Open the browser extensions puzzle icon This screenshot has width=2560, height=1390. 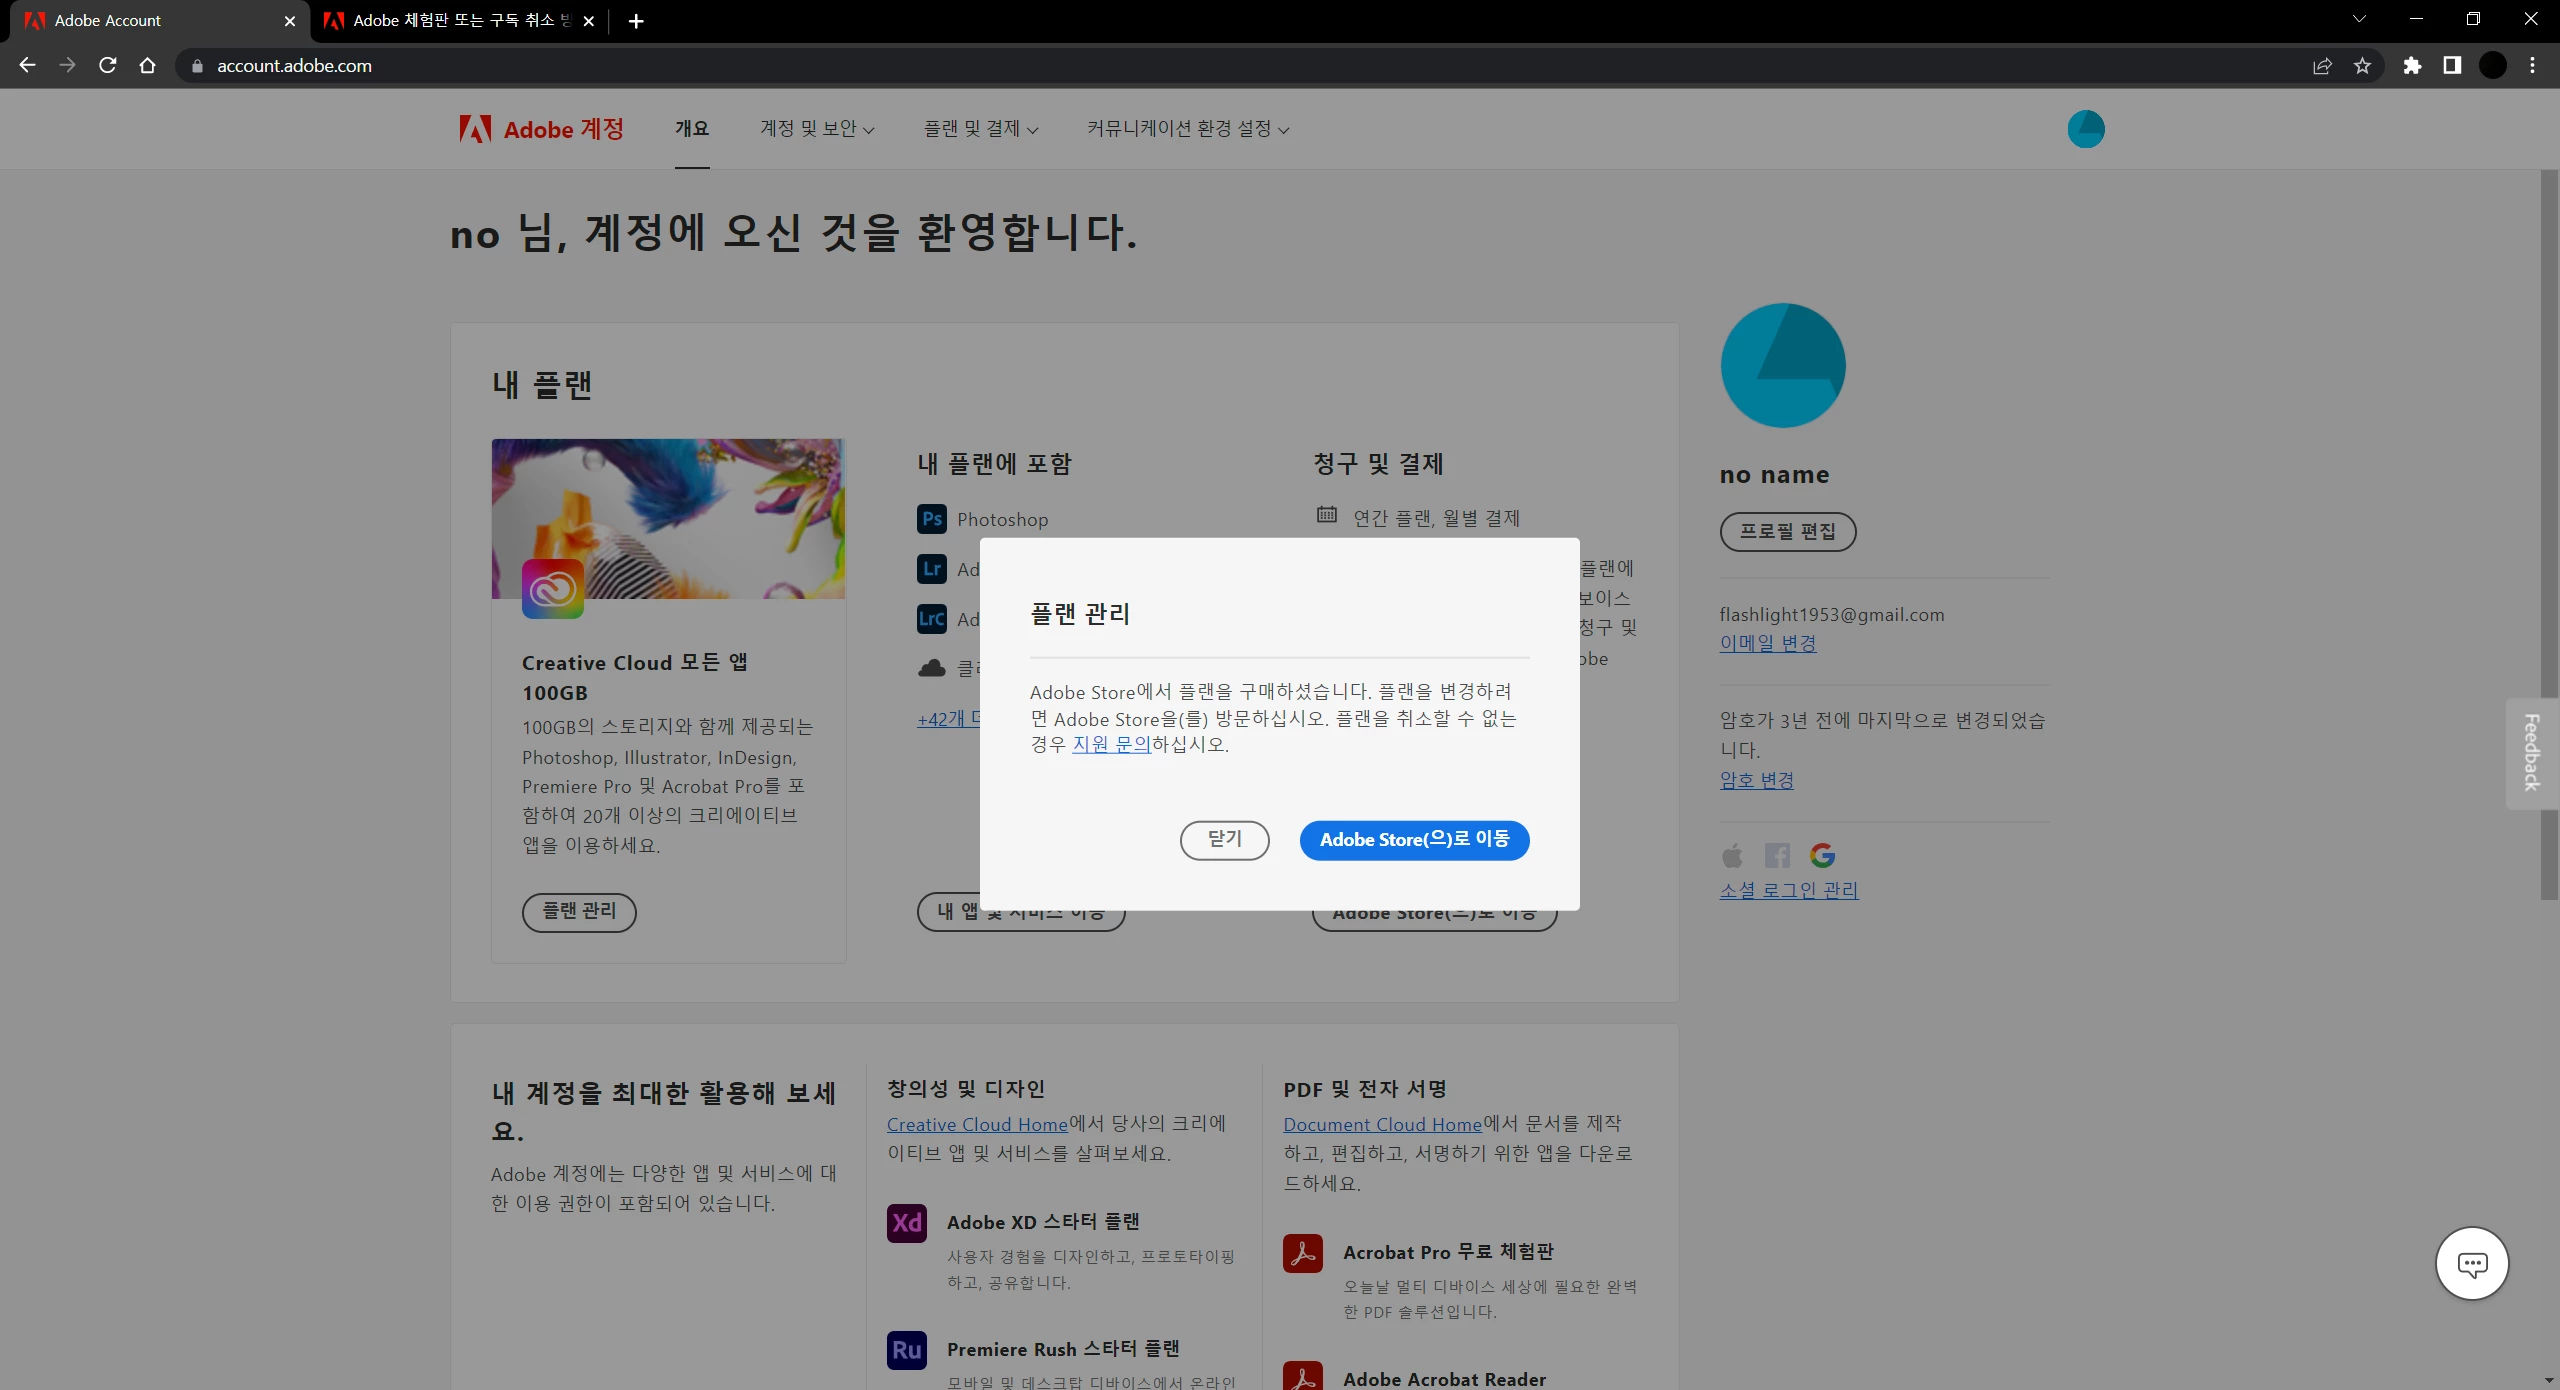coord(2412,66)
